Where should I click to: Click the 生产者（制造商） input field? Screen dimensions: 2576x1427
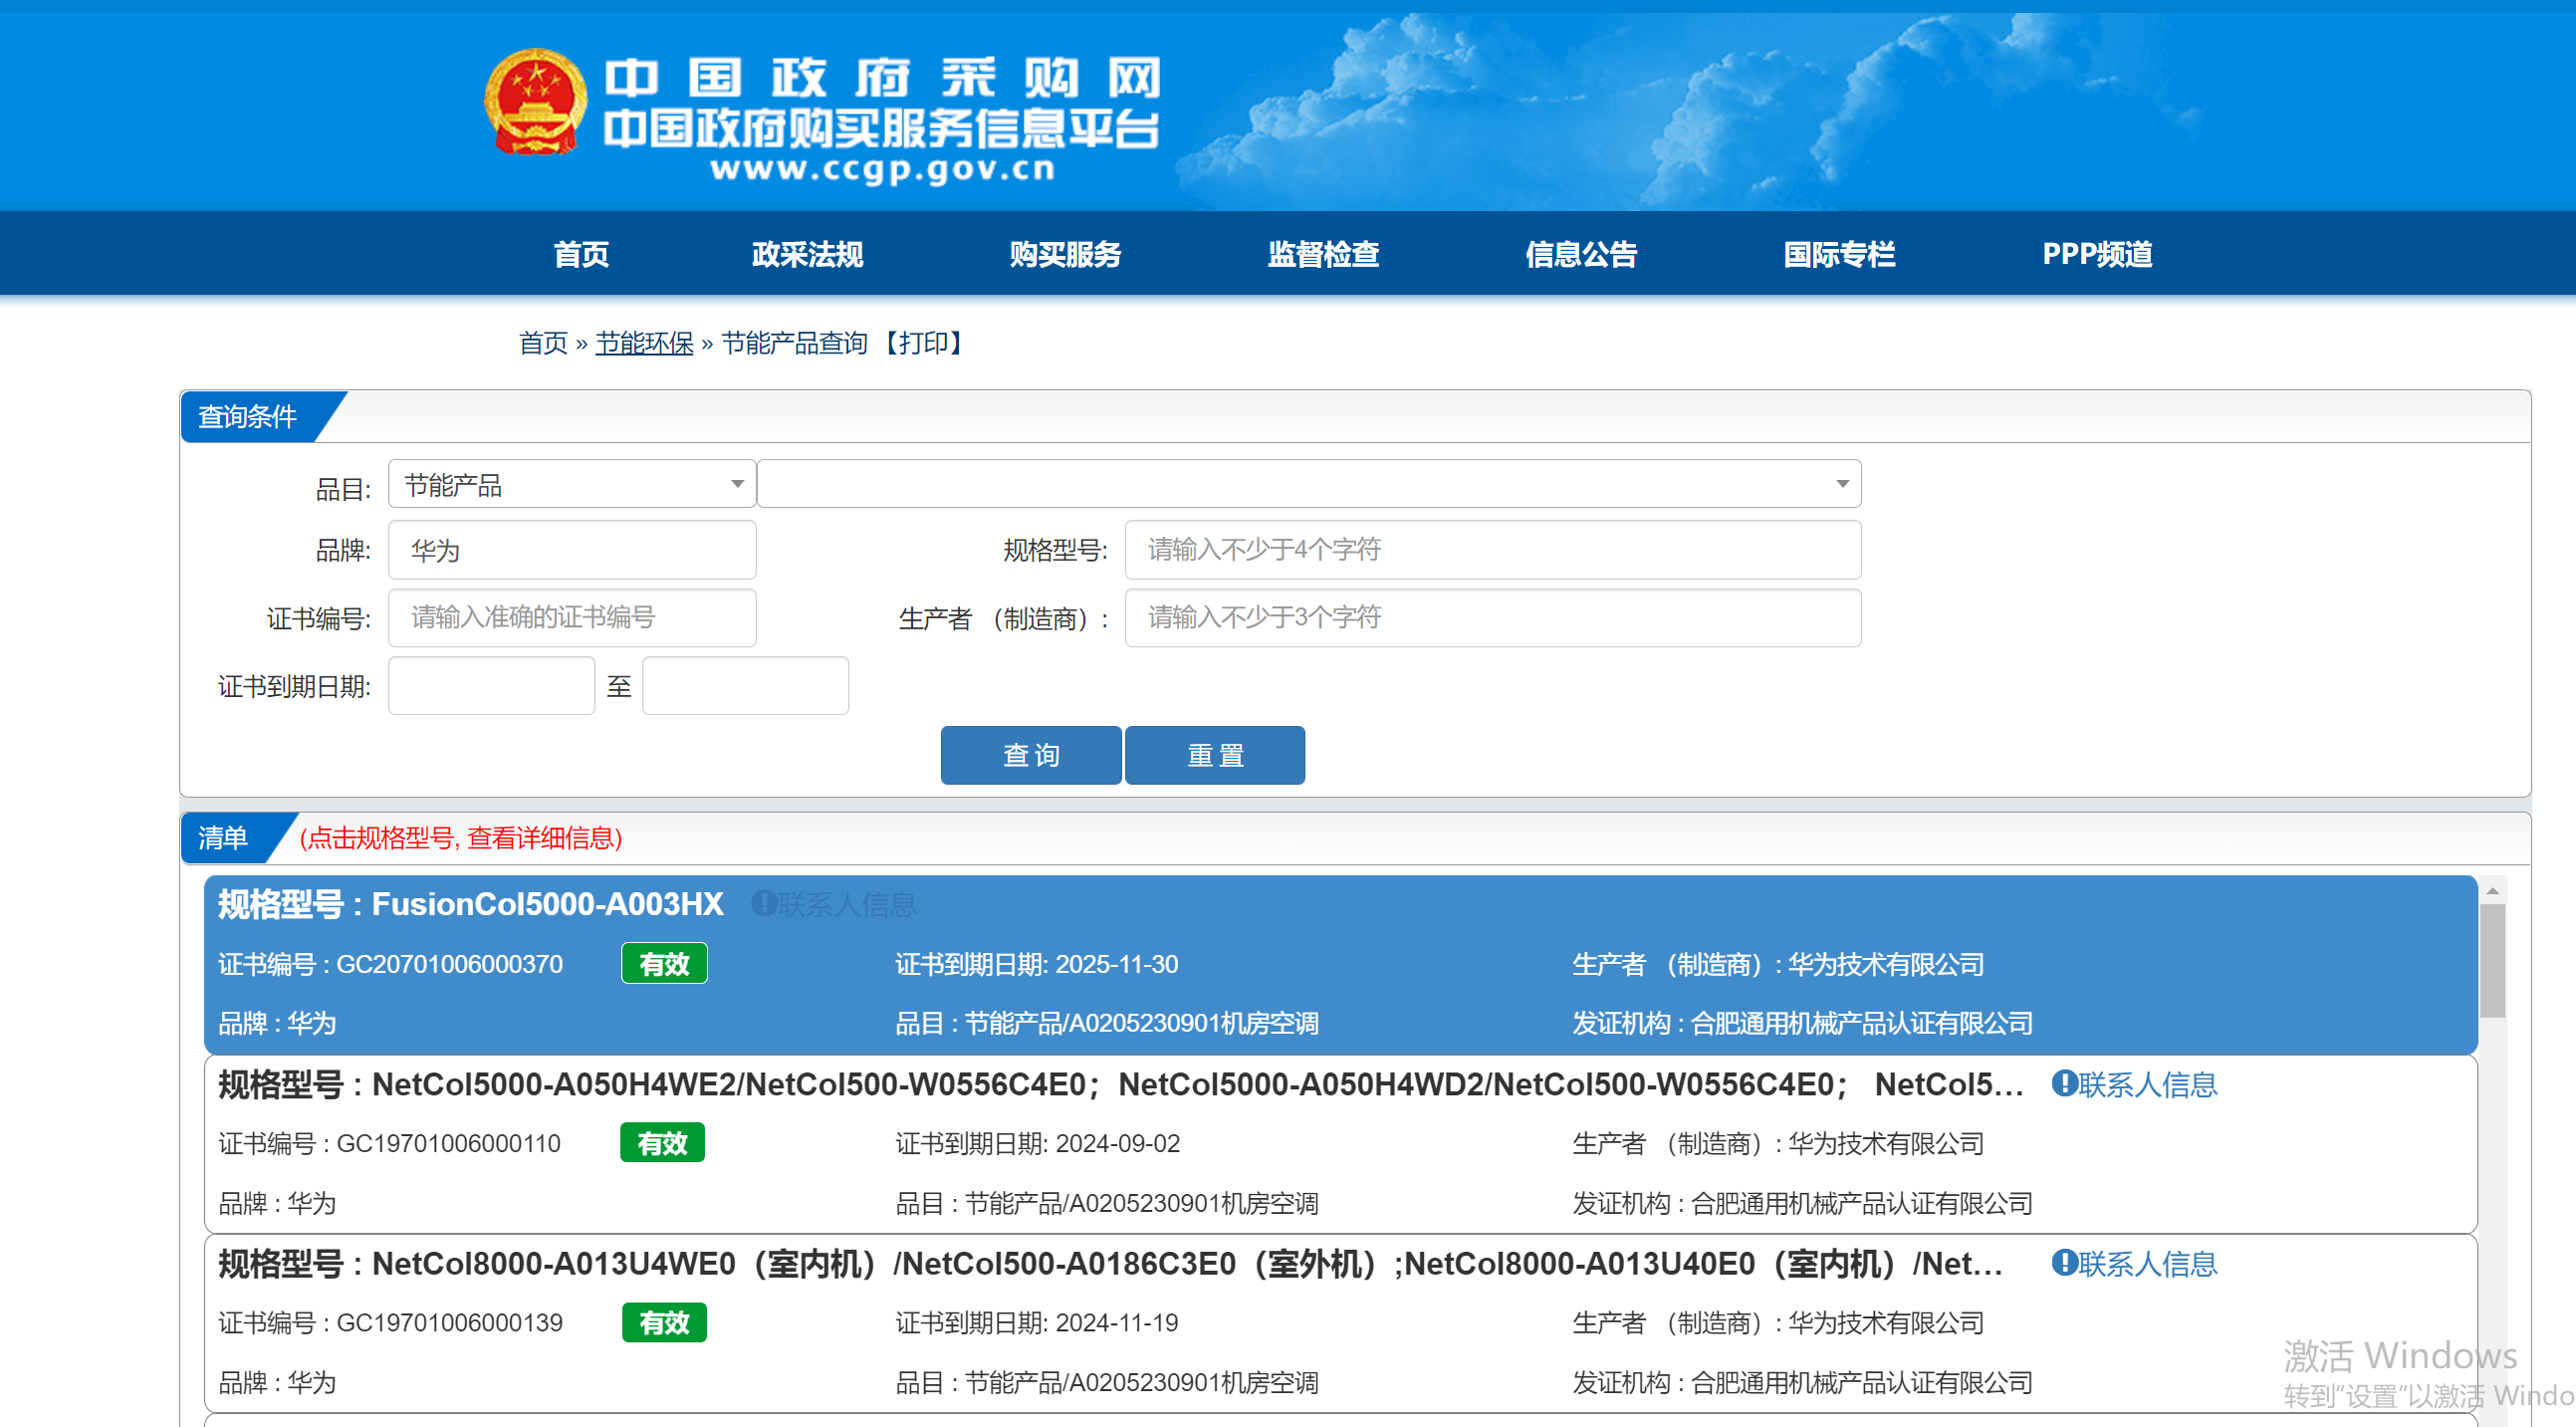coord(1492,618)
